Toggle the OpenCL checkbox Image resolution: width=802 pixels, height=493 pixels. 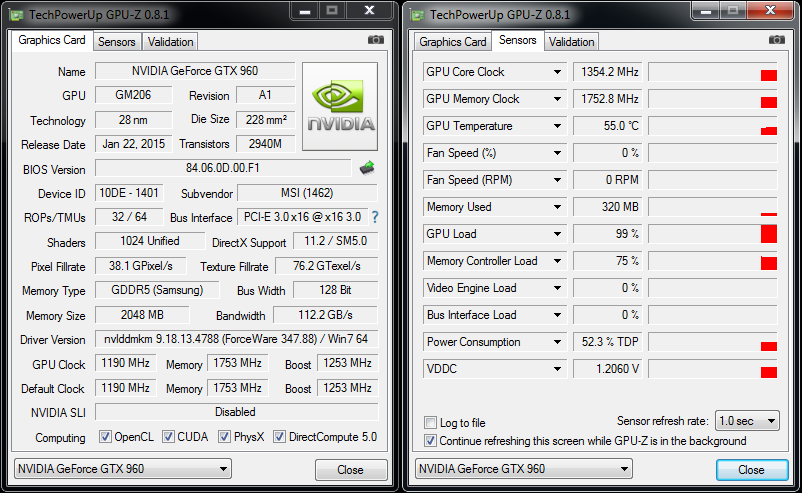coord(105,437)
